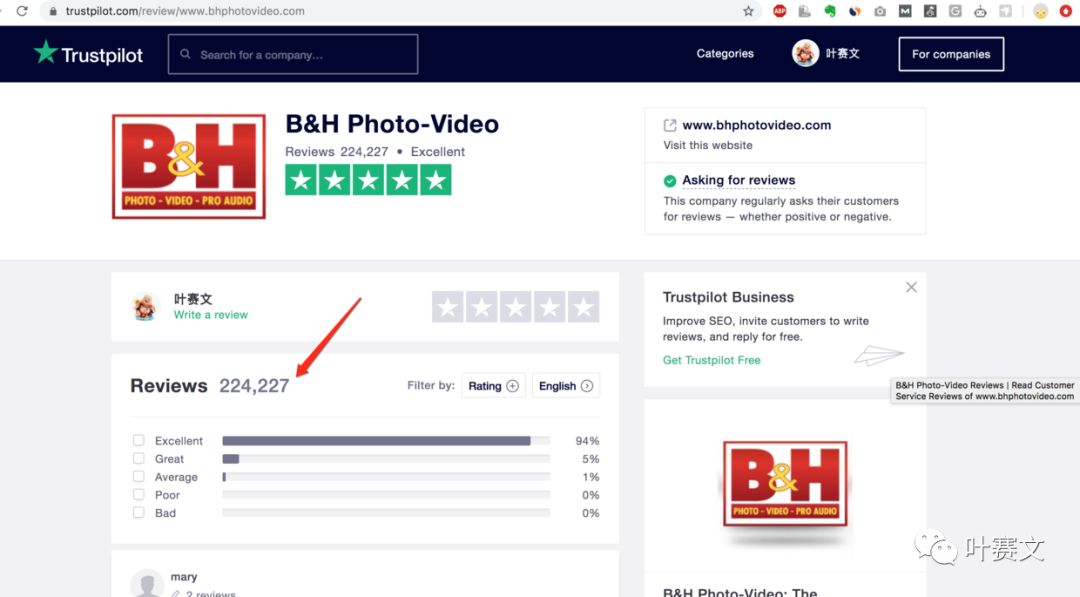Open www.bhphotovideo.com website link
This screenshot has width=1080, height=597.
pyautogui.click(x=756, y=125)
